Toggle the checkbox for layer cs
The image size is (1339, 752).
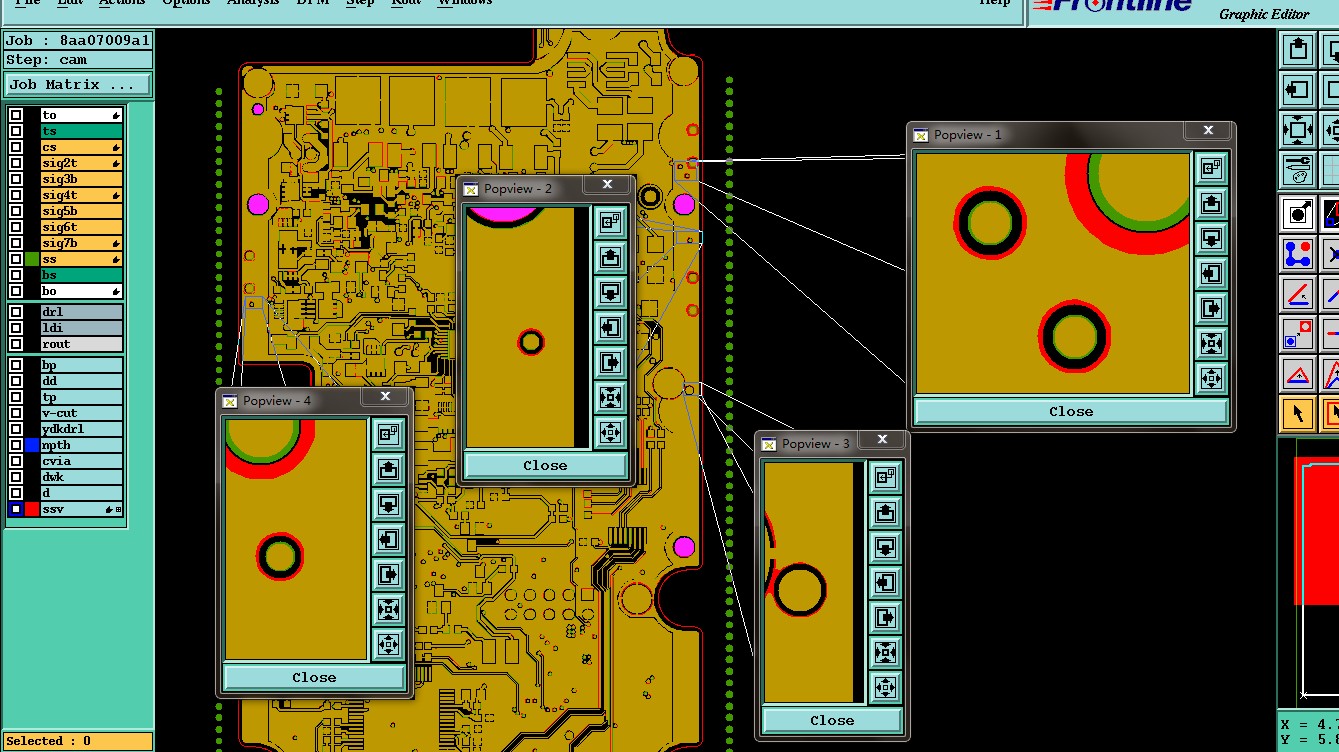click(x=16, y=147)
